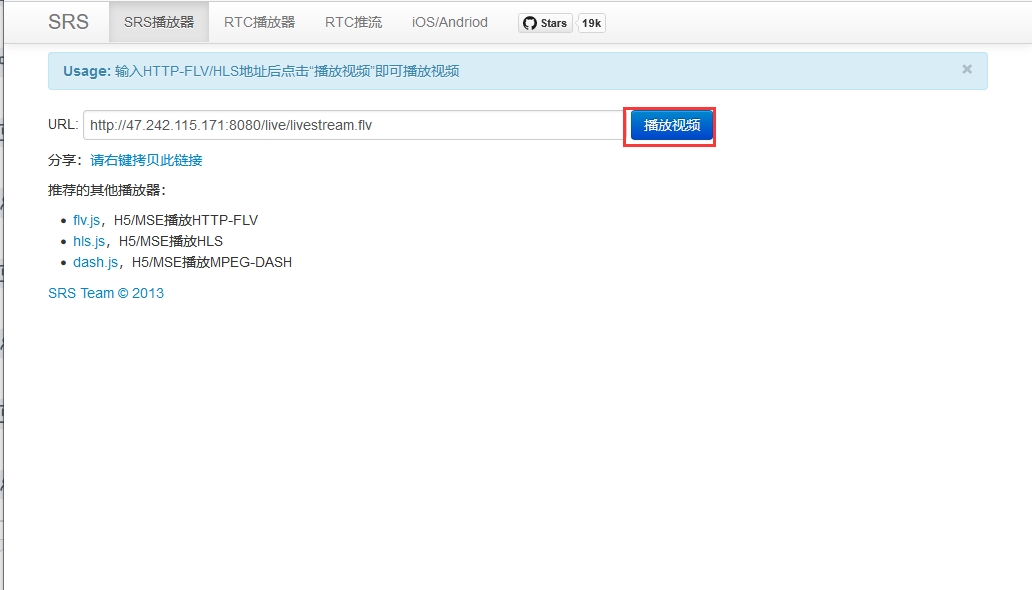This screenshot has height=590, width=1032.
Task: Open the 19k star count badge
Action: click(x=591, y=23)
